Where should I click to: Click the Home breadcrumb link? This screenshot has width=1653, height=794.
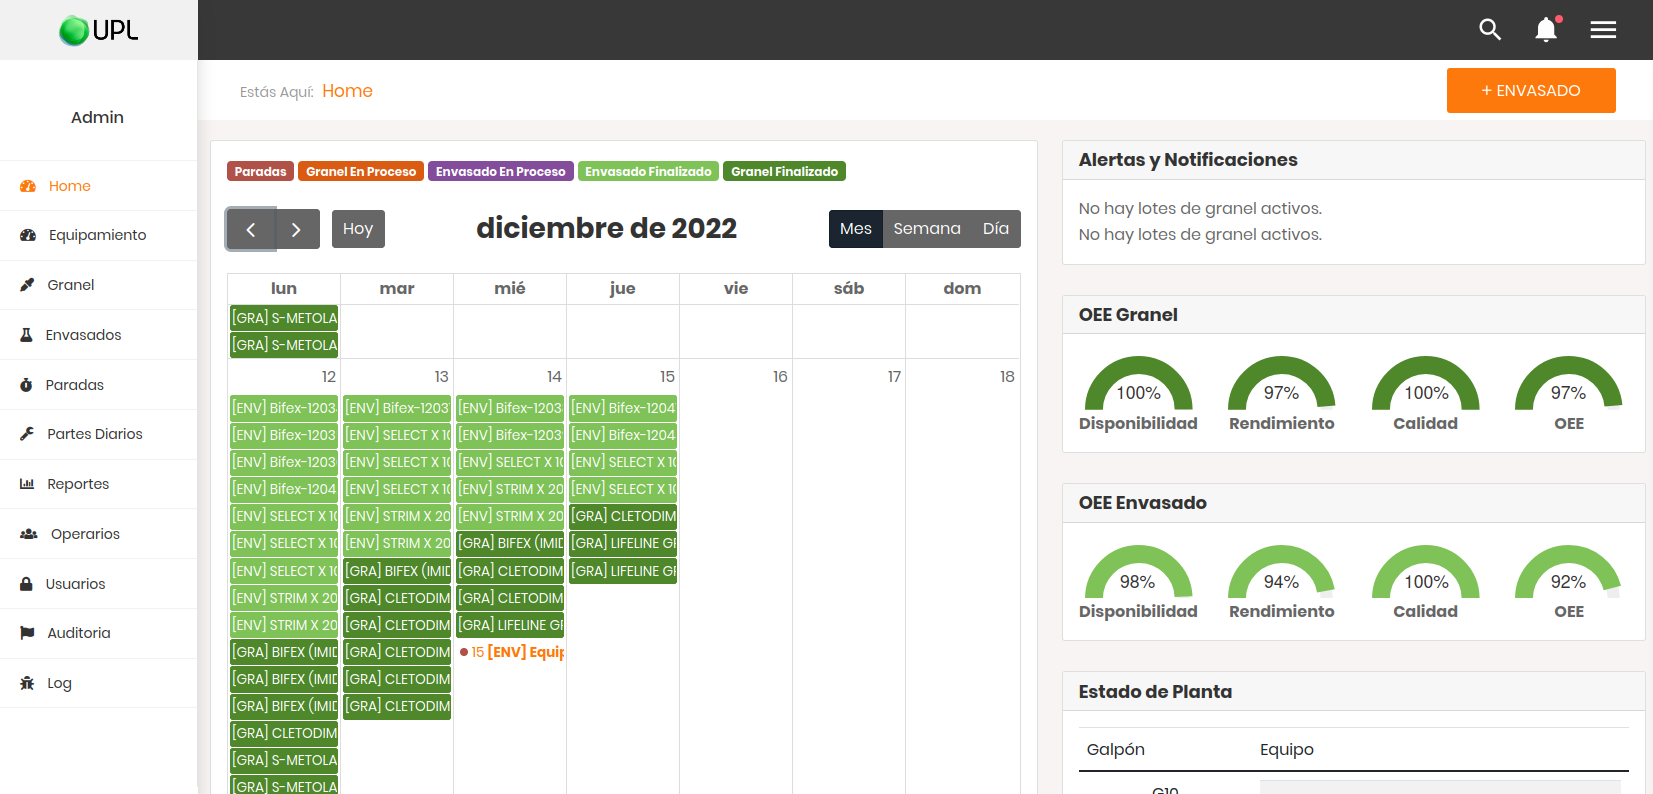[347, 91]
